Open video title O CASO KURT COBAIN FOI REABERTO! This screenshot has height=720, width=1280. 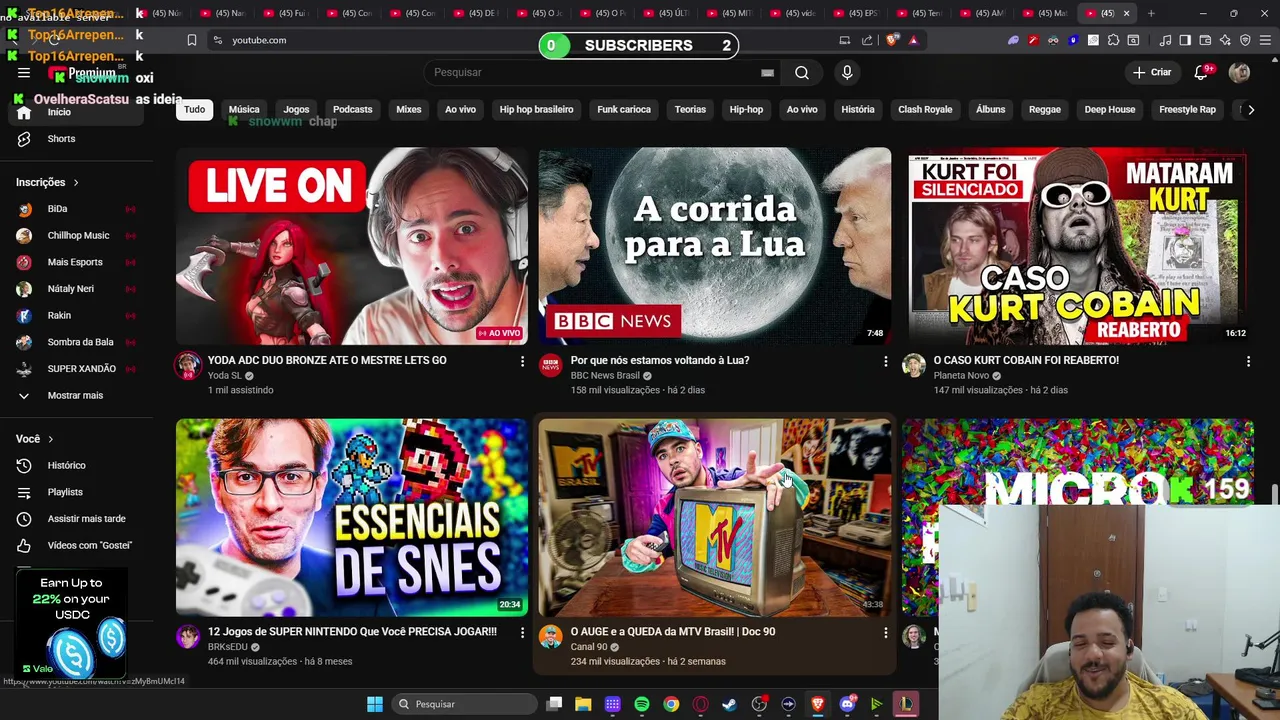click(x=1026, y=360)
